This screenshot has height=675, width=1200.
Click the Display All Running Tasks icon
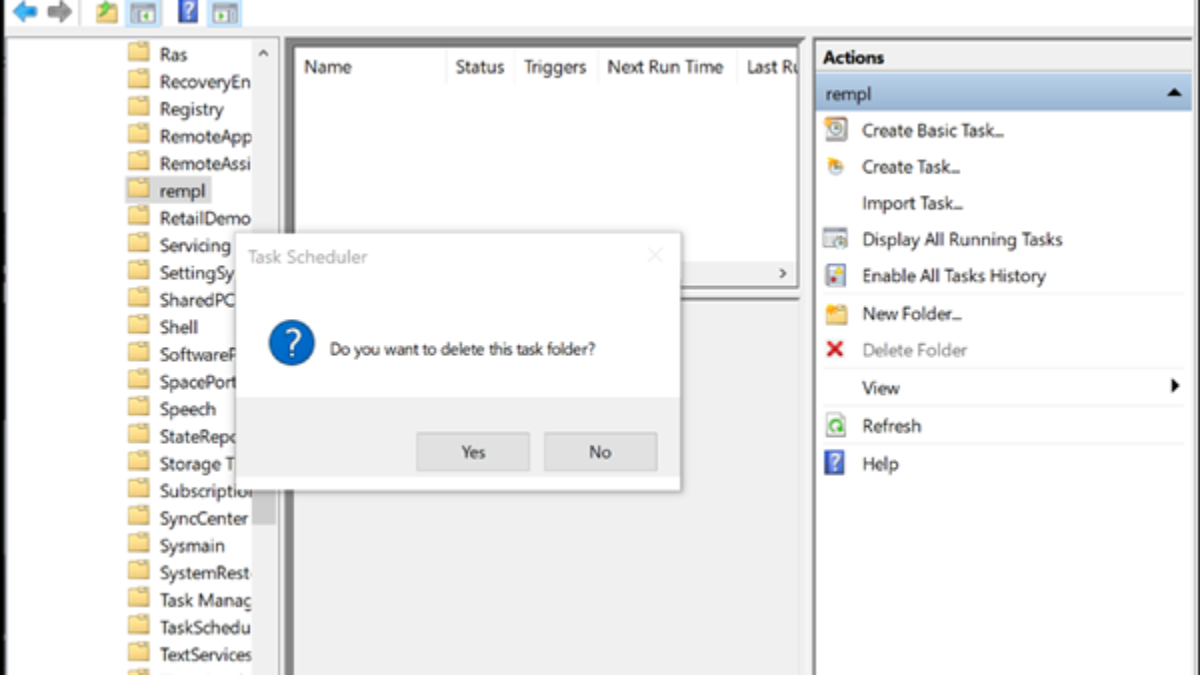tap(835, 239)
